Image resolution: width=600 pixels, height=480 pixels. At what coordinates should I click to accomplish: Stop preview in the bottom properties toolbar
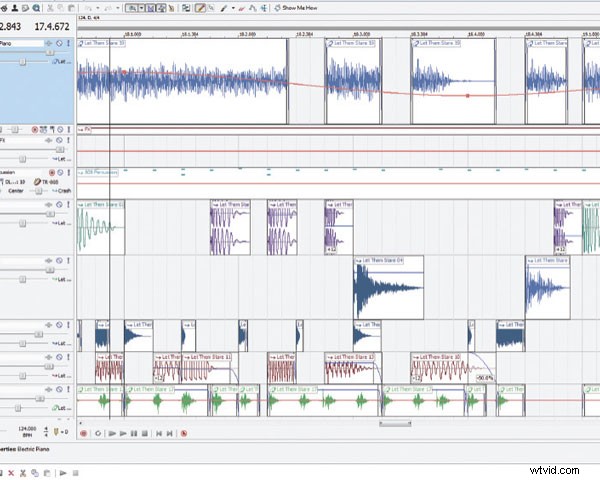pos(75,473)
